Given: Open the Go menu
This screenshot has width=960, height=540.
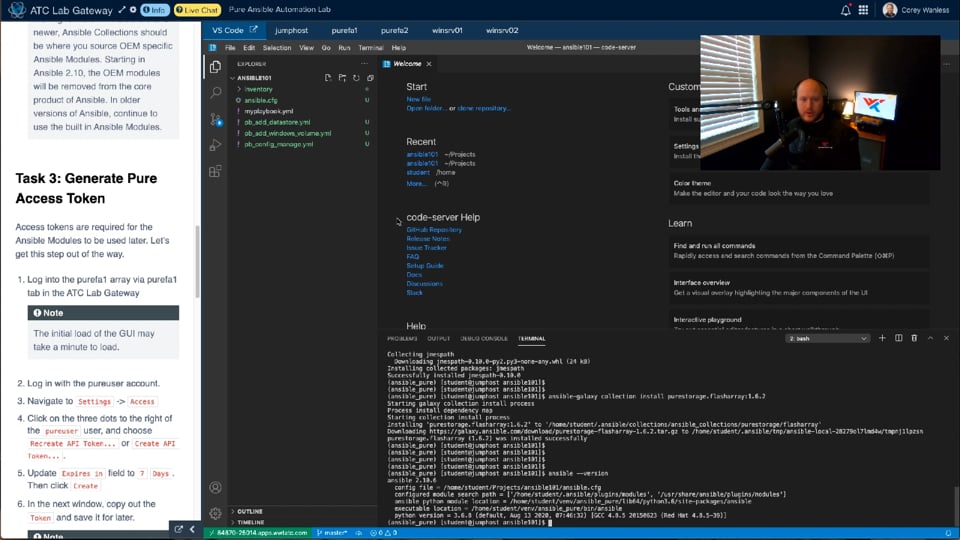Looking at the screenshot, I should (326, 47).
